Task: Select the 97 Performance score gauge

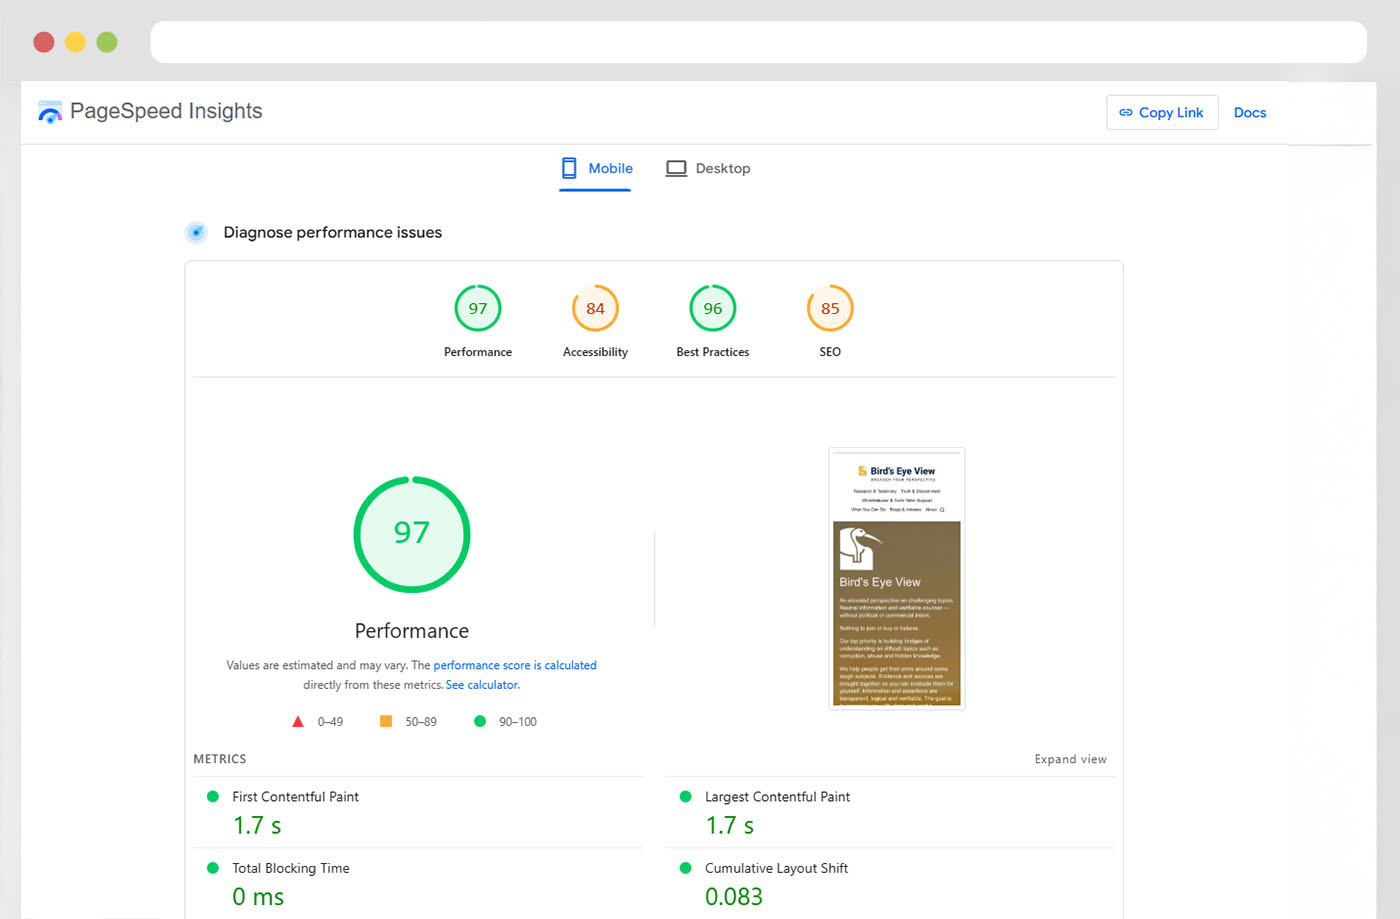Action: [478, 308]
